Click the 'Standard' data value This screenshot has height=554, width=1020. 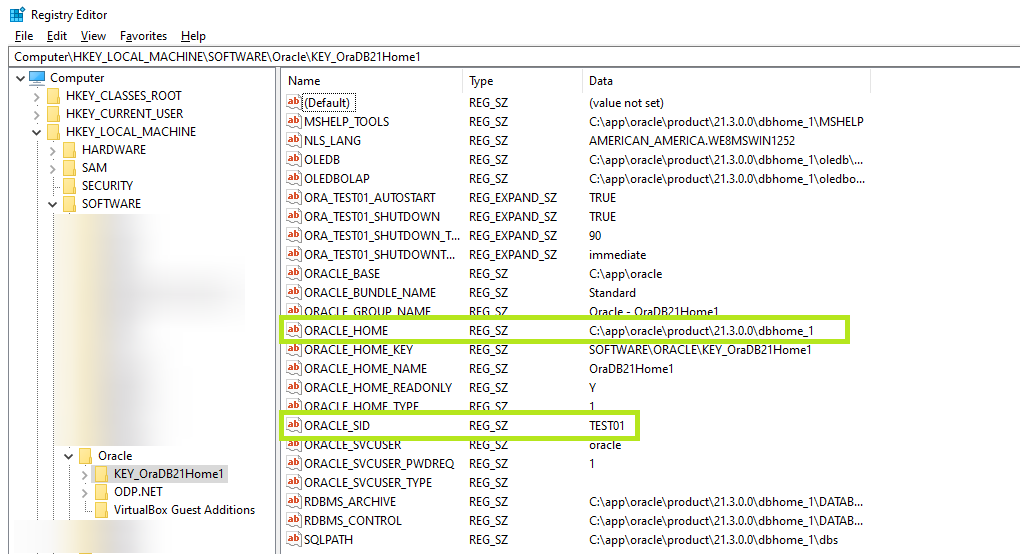pyautogui.click(x=612, y=293)
